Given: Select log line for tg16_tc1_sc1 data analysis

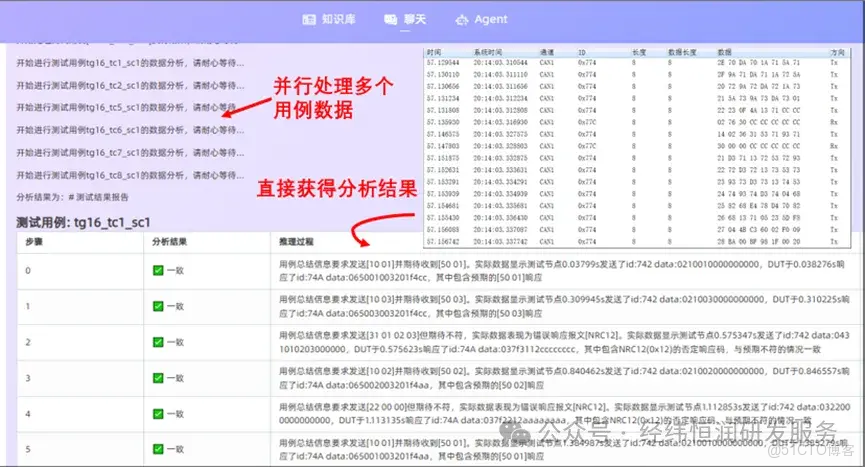Looking at the screenshot, I should (130, 63).
